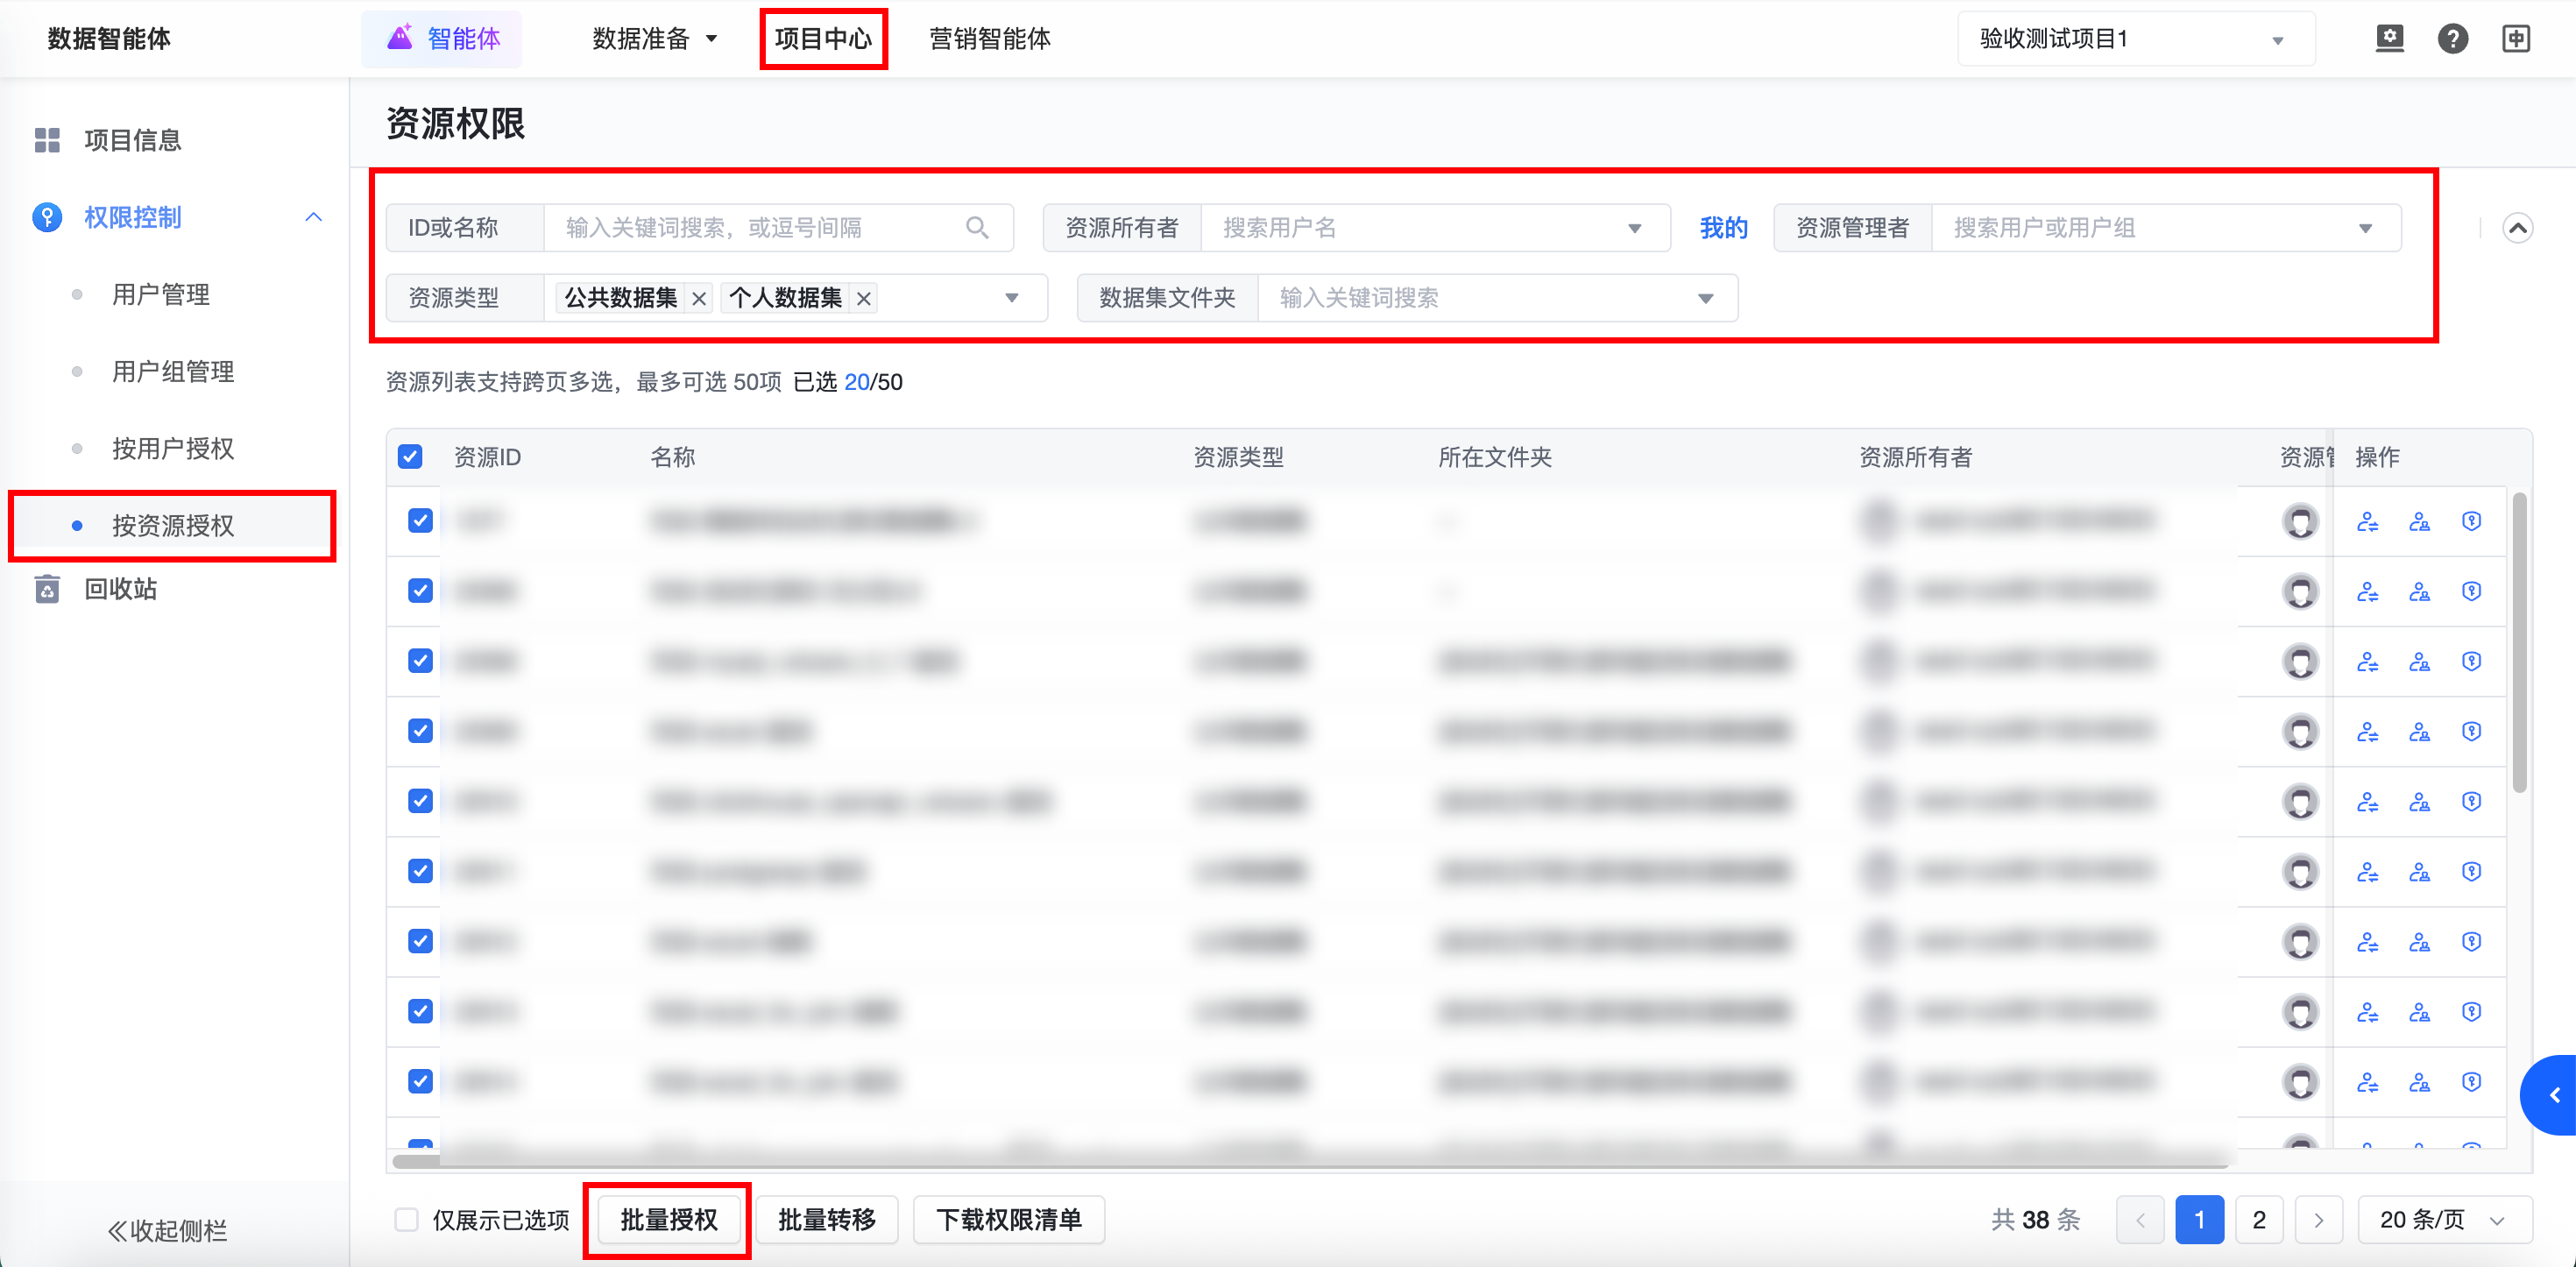The height and width of the screenshot is (1267, 2576).
Task: Remove the 公共数据集 filter tag
Action: (699, 298)
